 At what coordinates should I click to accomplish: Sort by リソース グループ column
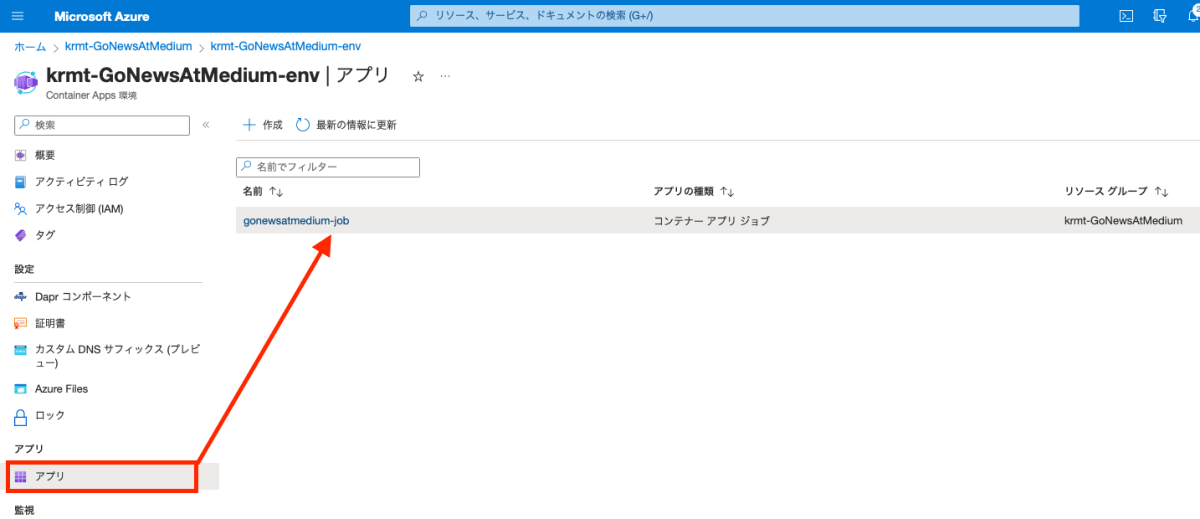1117,190
